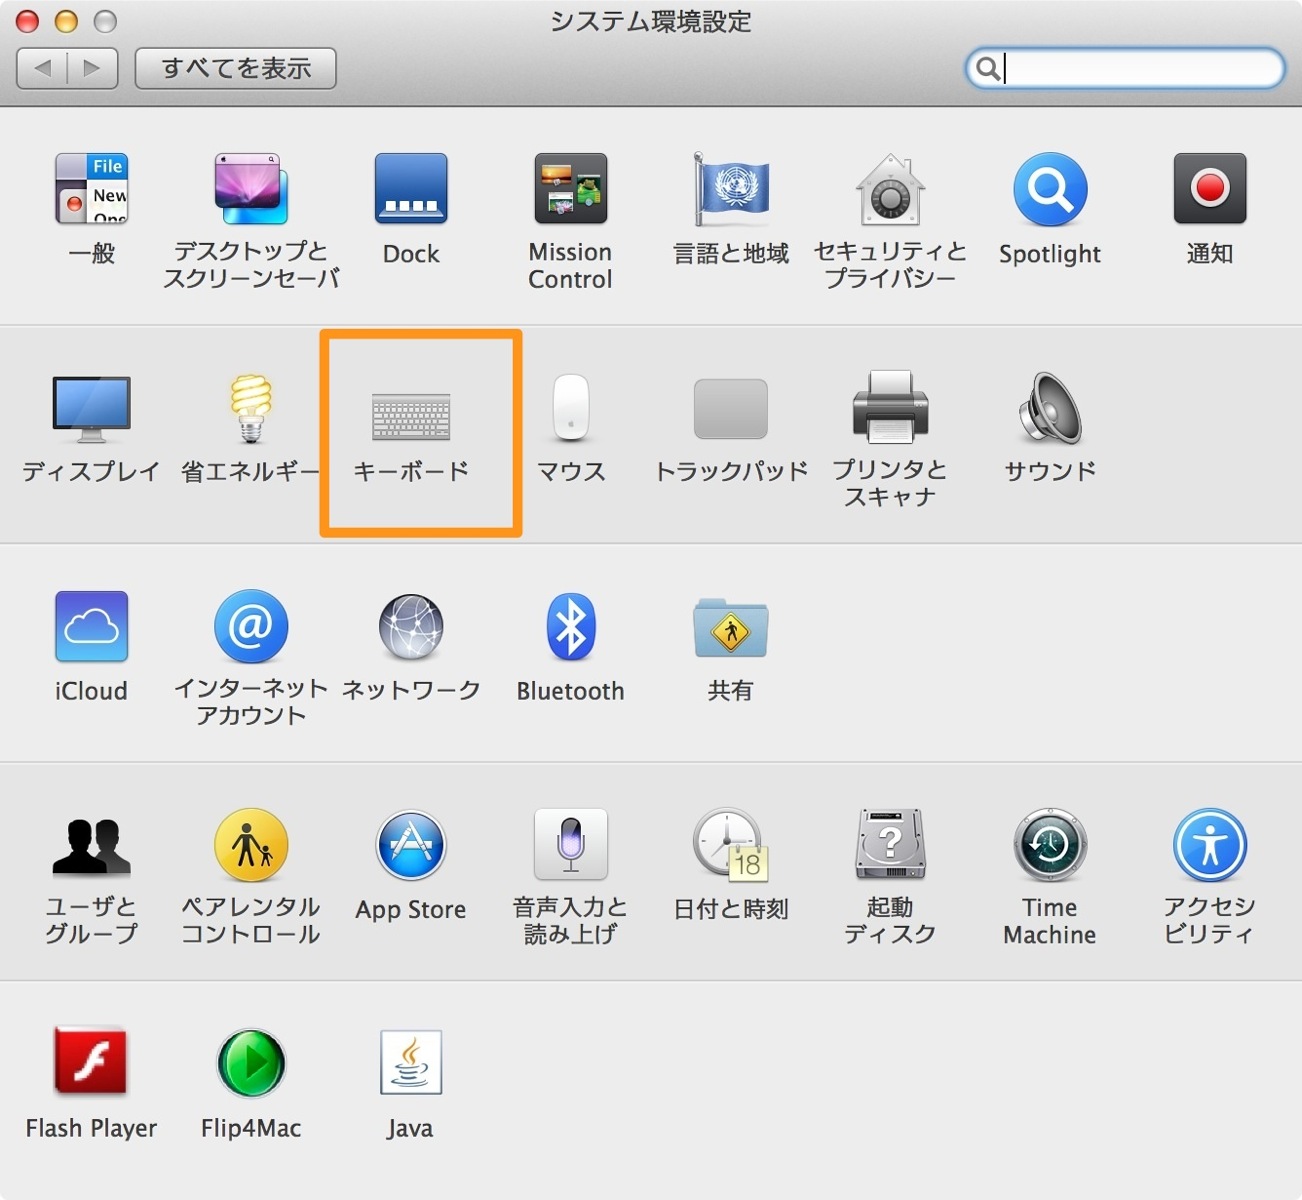Viewport: 1302px width, 1200px height.
Task: Open 起動ディスク startup disk icon
Action: pyautogui.click(x=890, y=845)
